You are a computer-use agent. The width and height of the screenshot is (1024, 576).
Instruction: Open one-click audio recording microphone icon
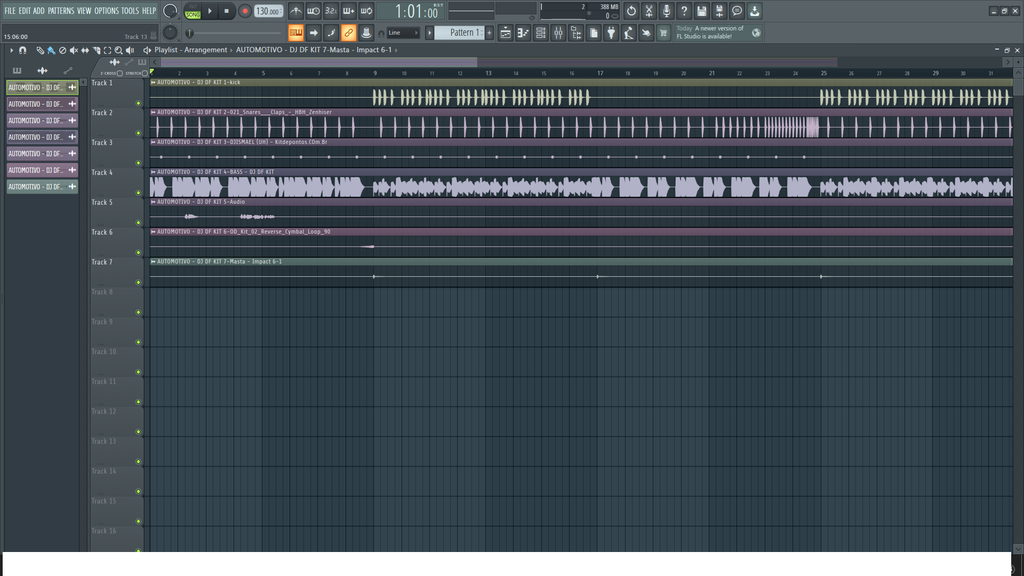click(x=666, y=11)
